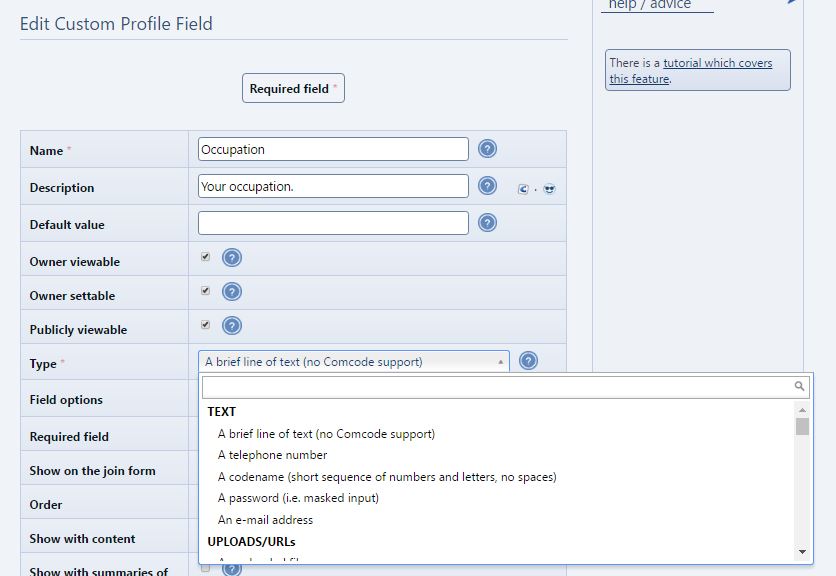Toggle the Owner settable checkbox
This screenshot has width=836, height=576.
pos(205,291)
